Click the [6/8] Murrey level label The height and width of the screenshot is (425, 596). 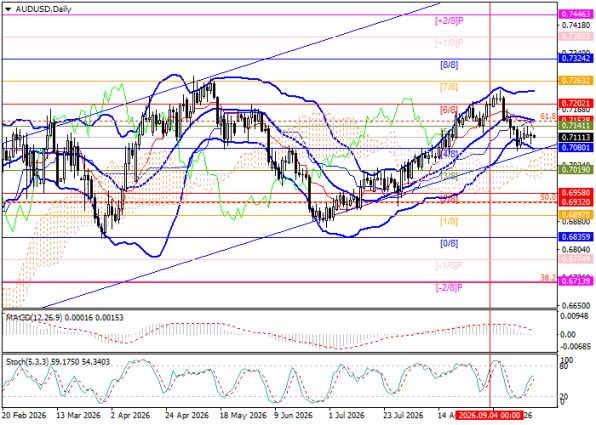click(449, 110)
